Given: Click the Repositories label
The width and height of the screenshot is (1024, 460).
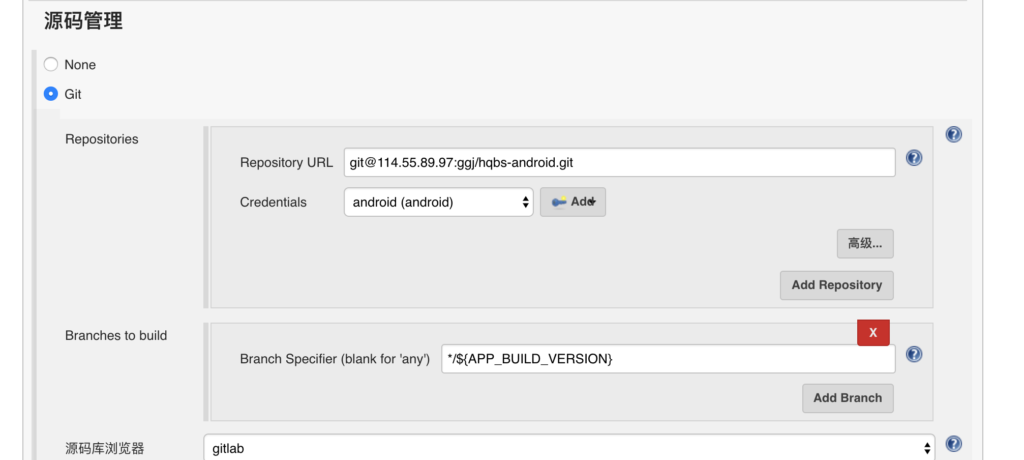Looking at the screenshot, I should point(102,139).
